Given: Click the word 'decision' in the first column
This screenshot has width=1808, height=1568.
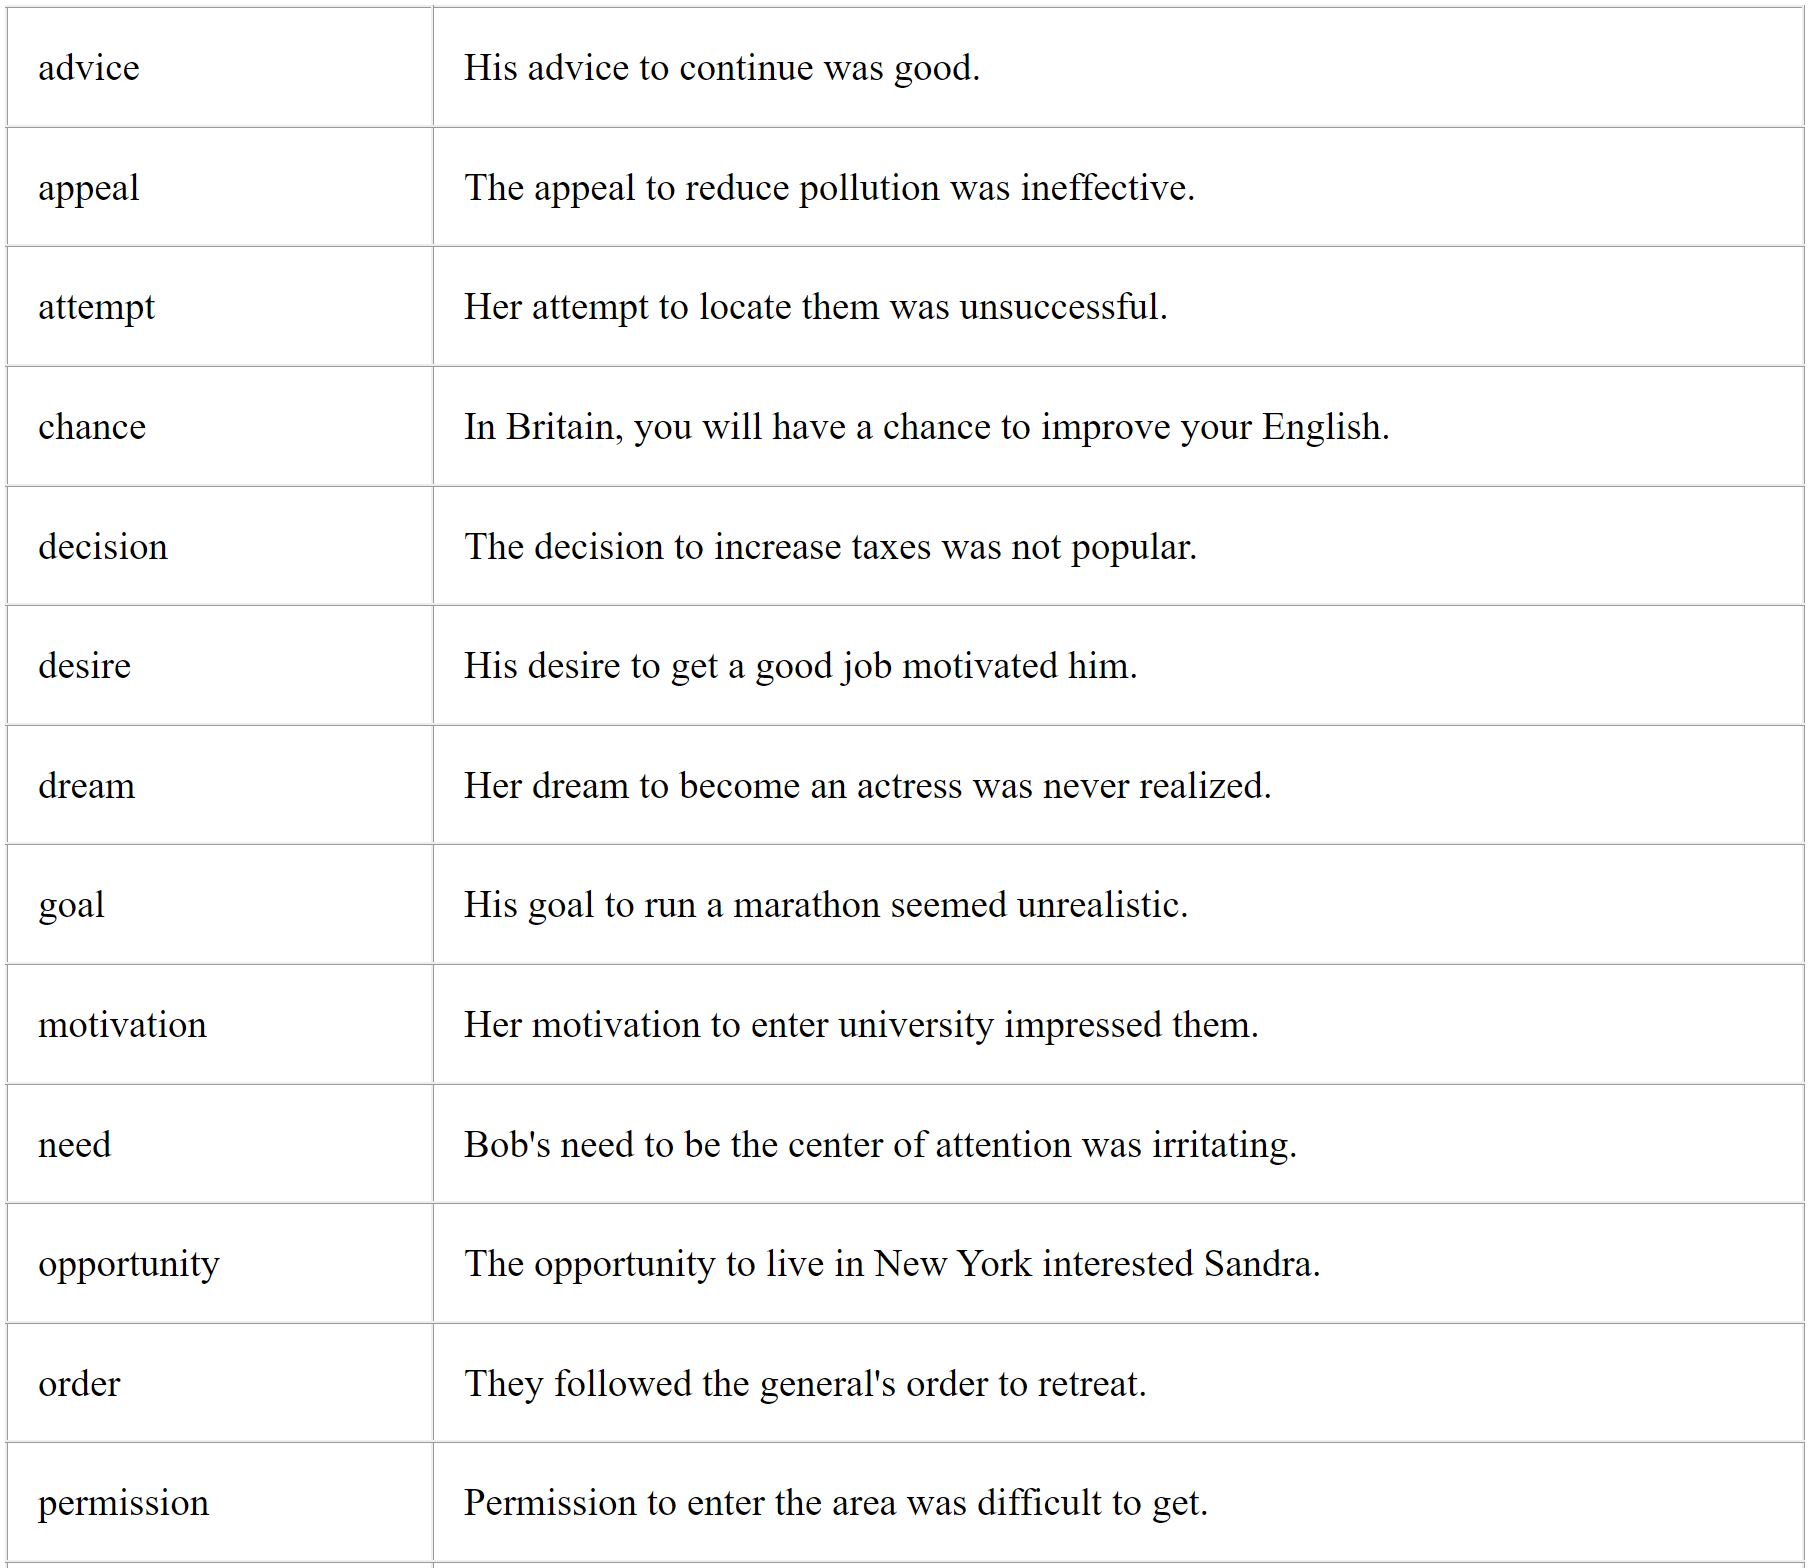Looking at the screenshot, I should pyautogui.click(x=103, y=547).
